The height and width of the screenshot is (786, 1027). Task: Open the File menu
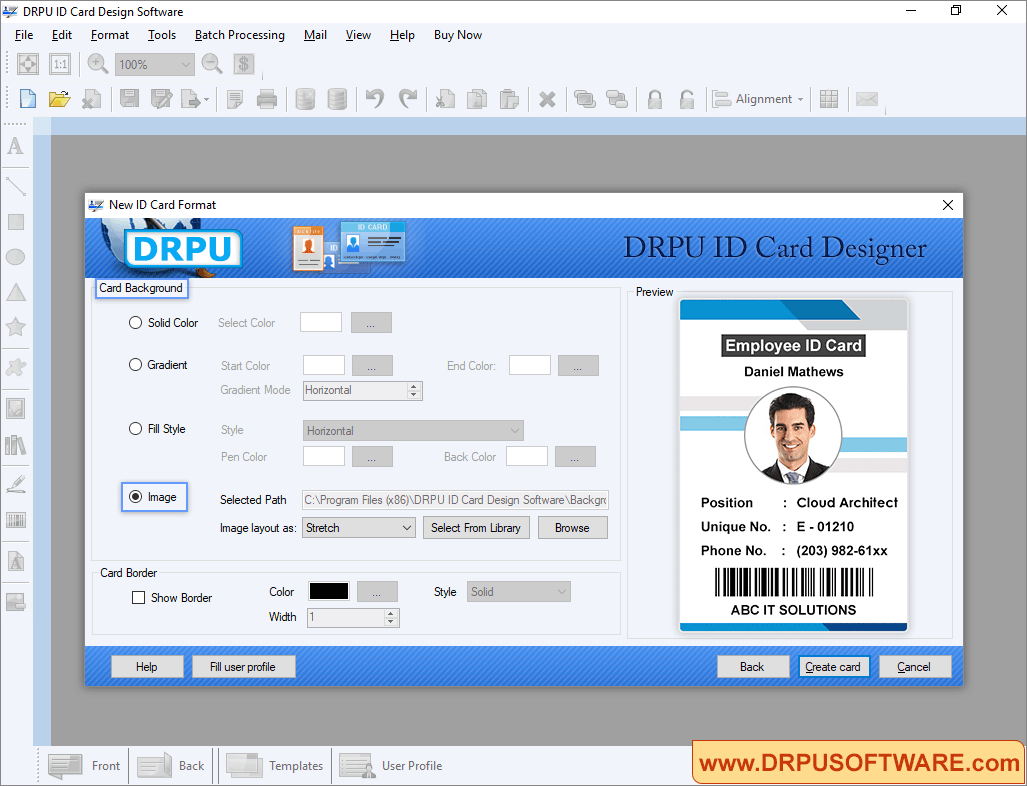click(24, 35)
